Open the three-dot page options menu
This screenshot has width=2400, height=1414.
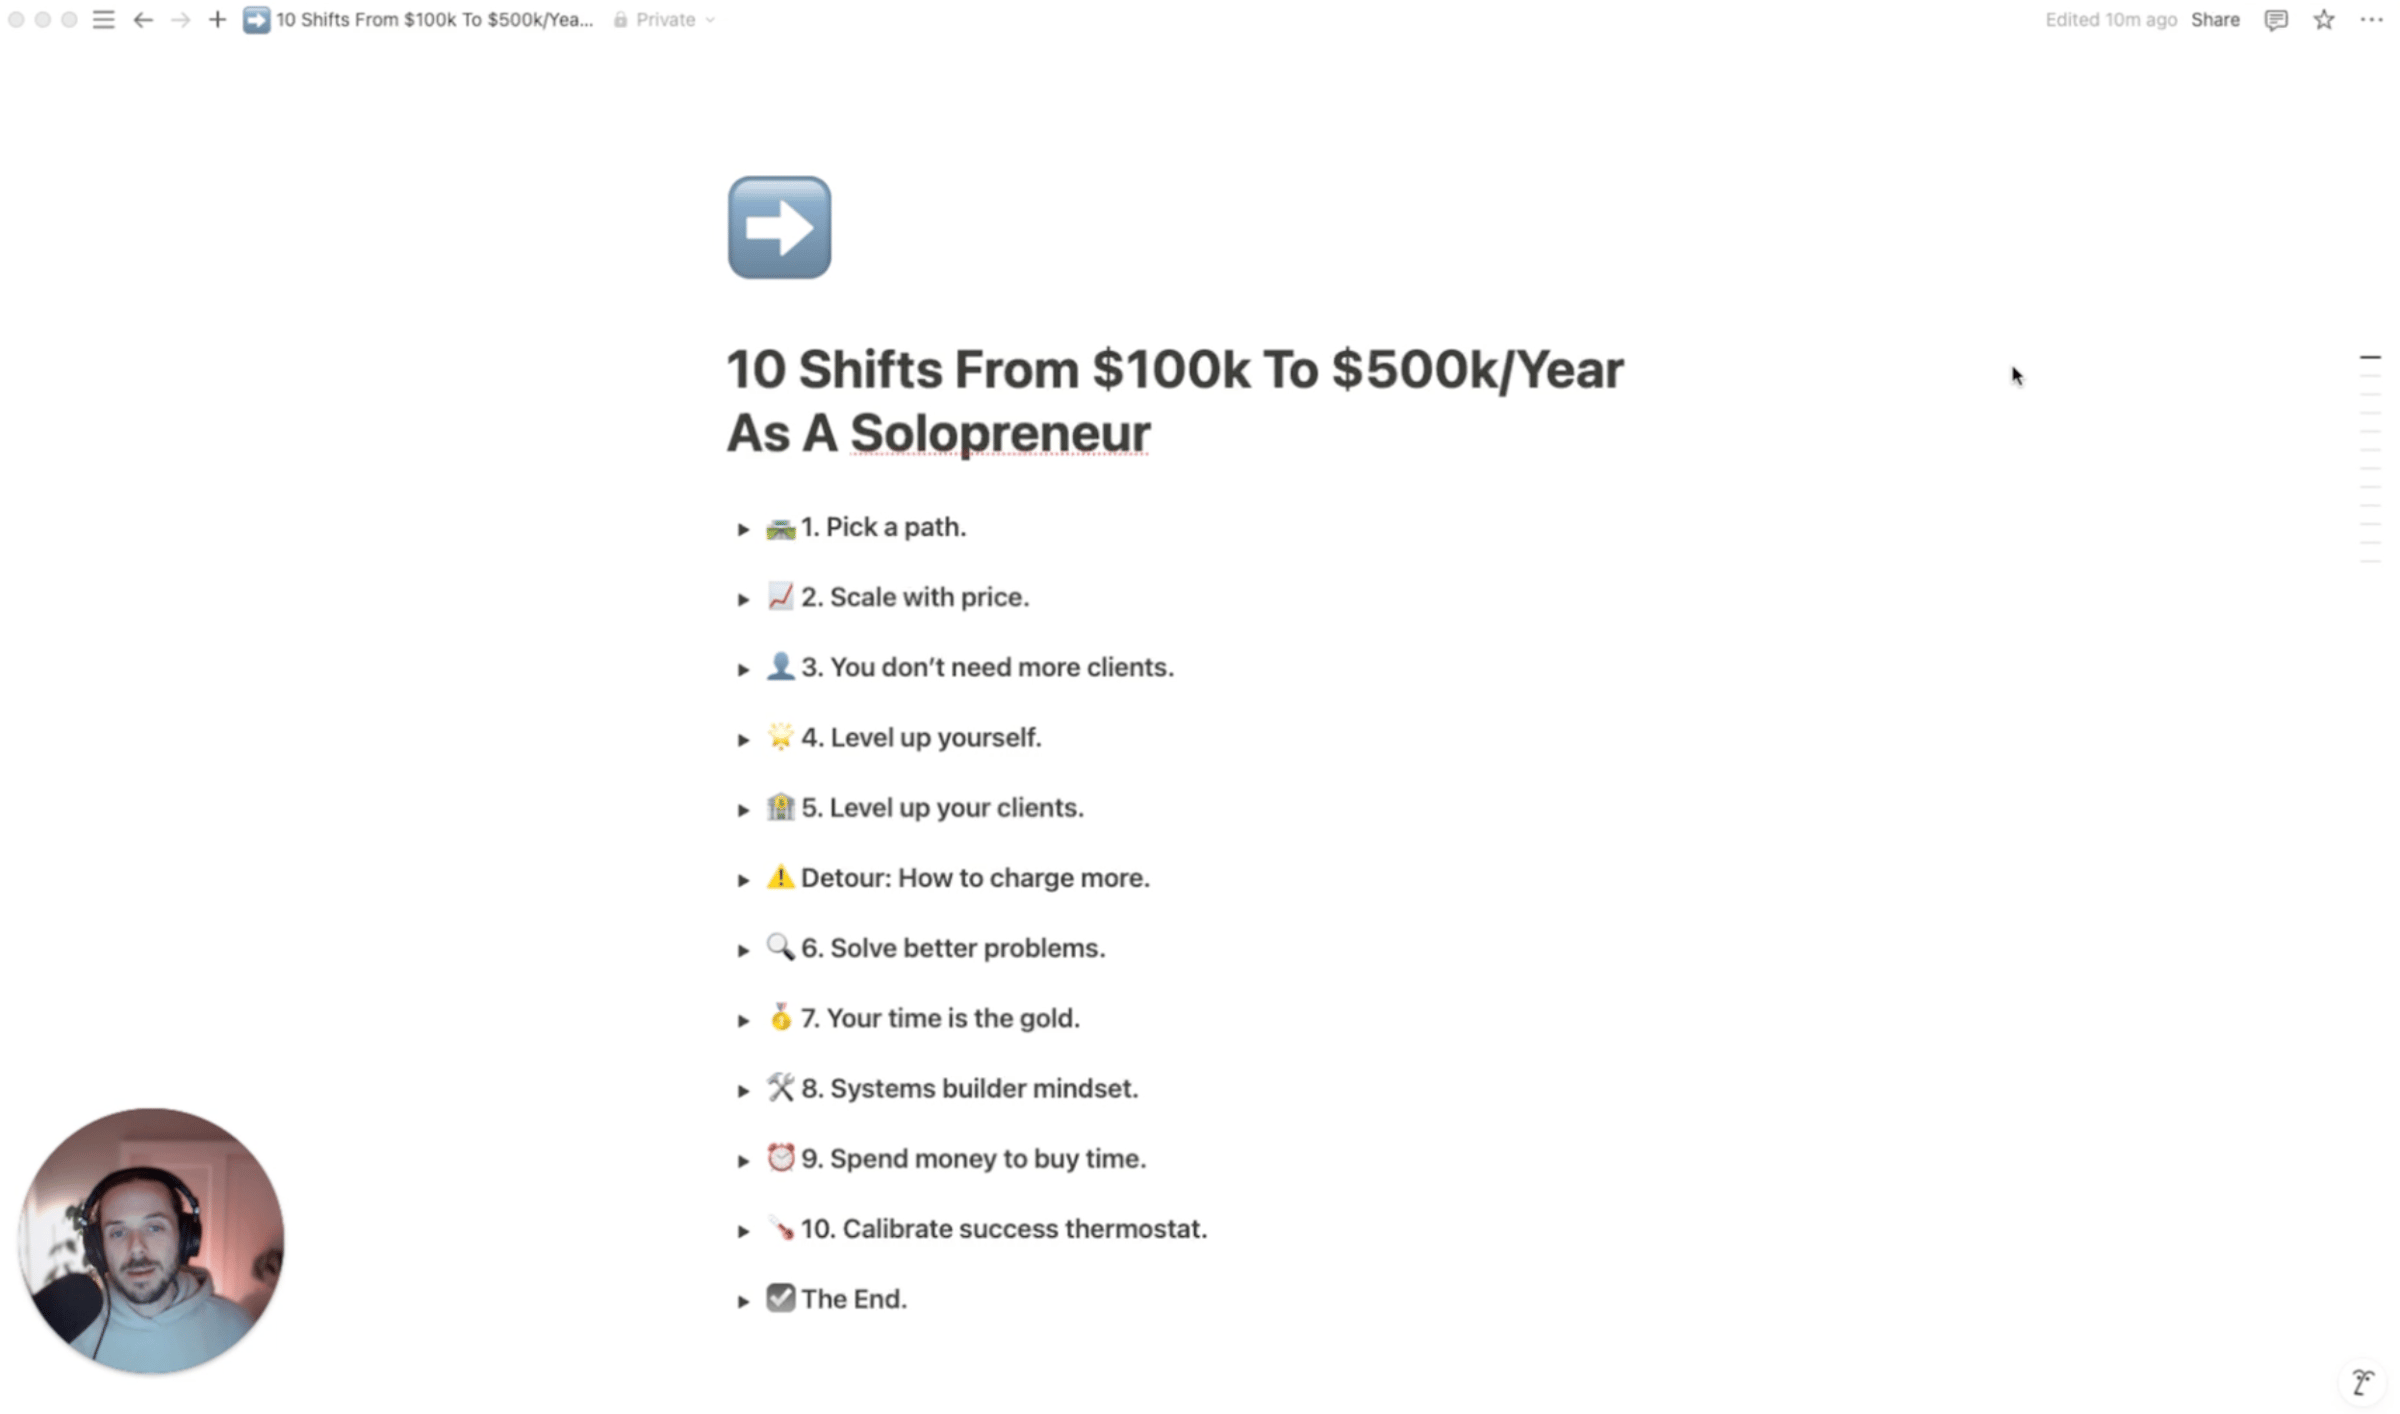coord(2371,20)
